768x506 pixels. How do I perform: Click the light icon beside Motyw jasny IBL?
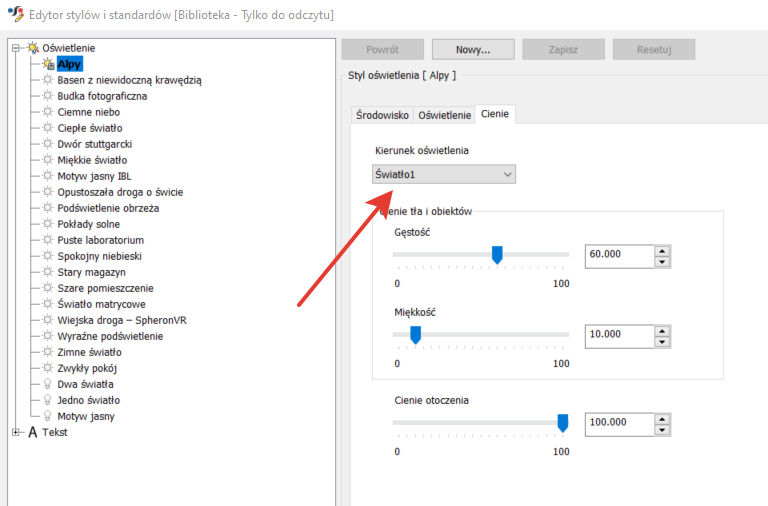(x=48, y=176)
